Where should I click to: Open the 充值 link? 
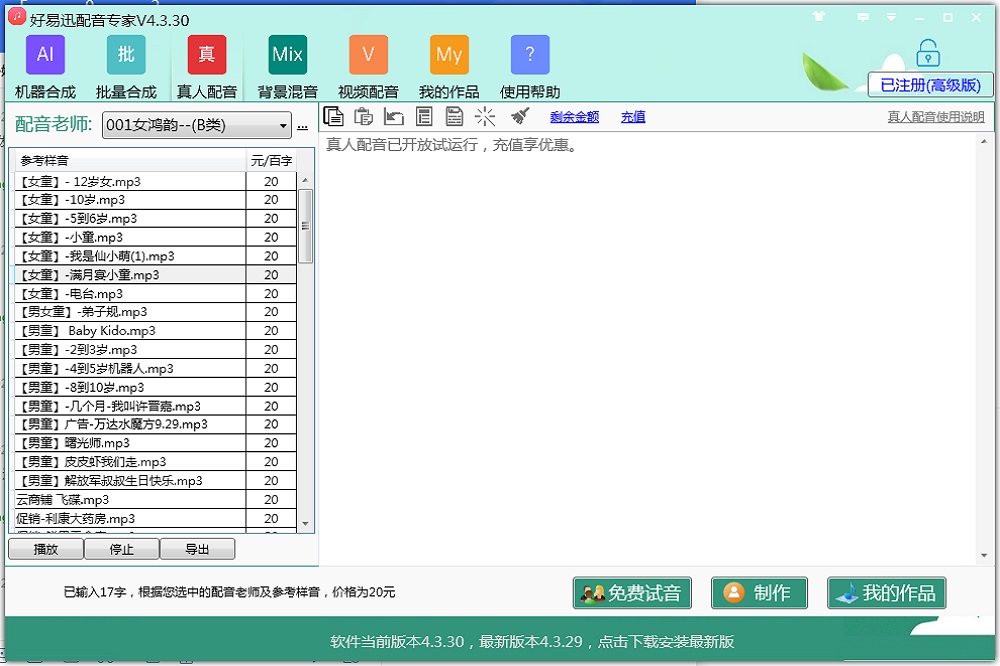[x=633, y=117]
